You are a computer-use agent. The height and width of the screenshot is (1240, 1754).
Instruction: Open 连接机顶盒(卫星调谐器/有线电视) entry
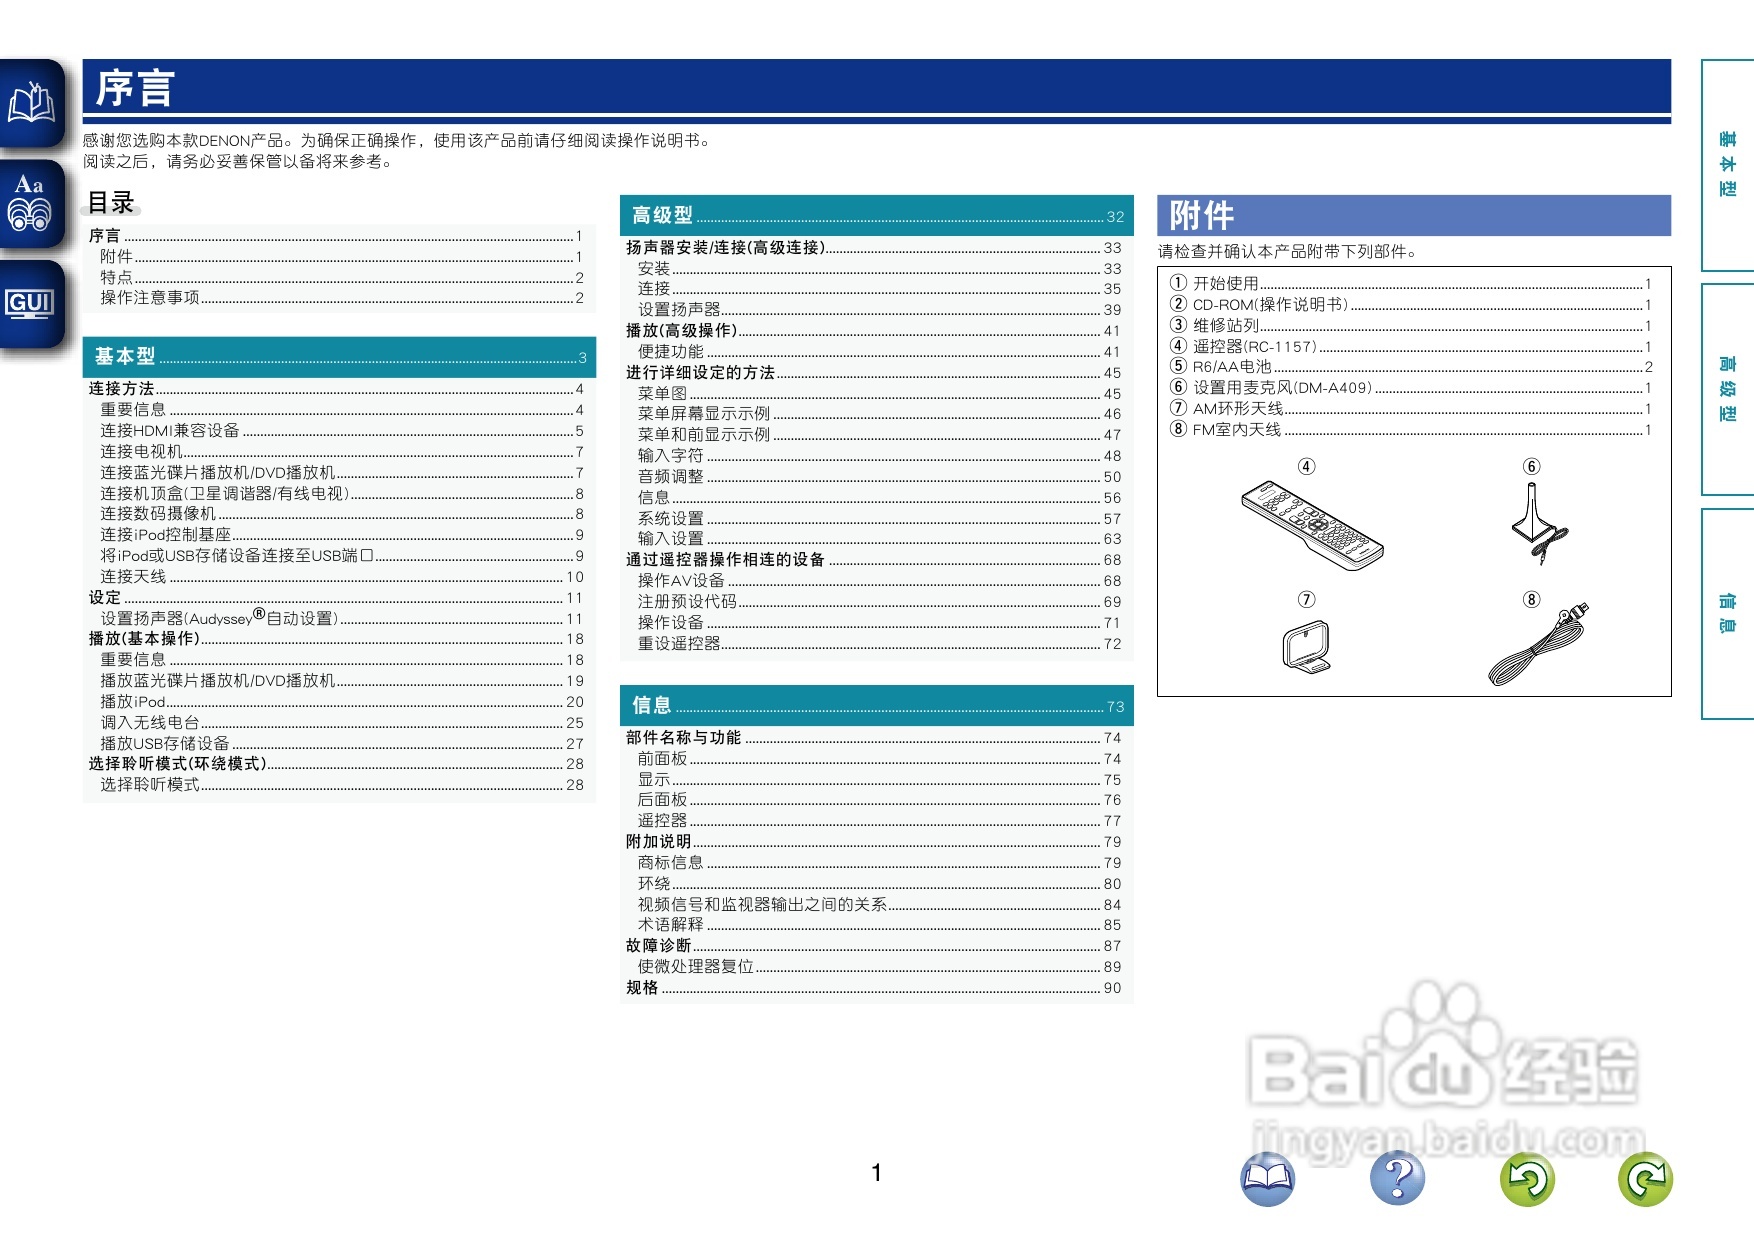341,493
